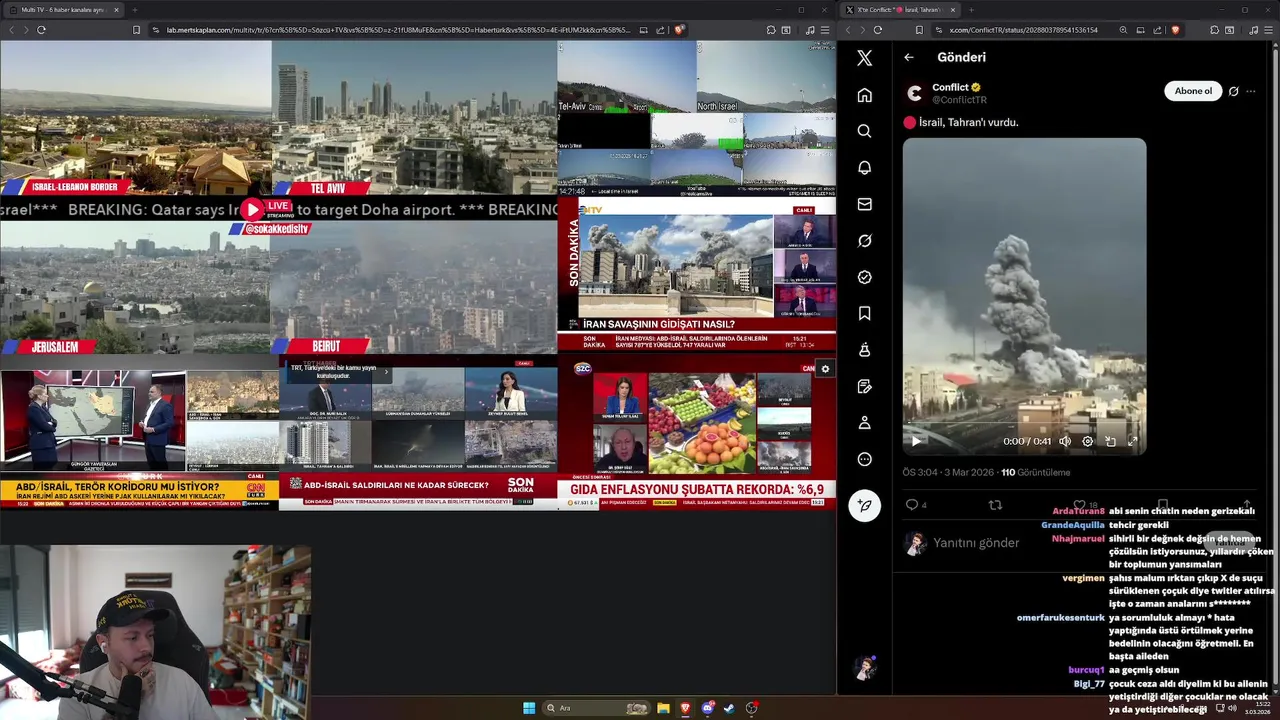Open X profile person icon
Viewport: 1280px width, 720px height.
point(865,423)
